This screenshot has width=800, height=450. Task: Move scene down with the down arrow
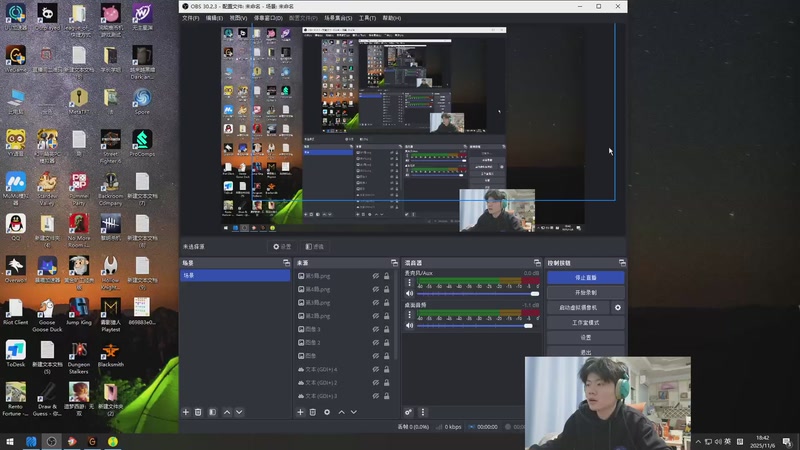pyautogui.click(x=239, y=412)
